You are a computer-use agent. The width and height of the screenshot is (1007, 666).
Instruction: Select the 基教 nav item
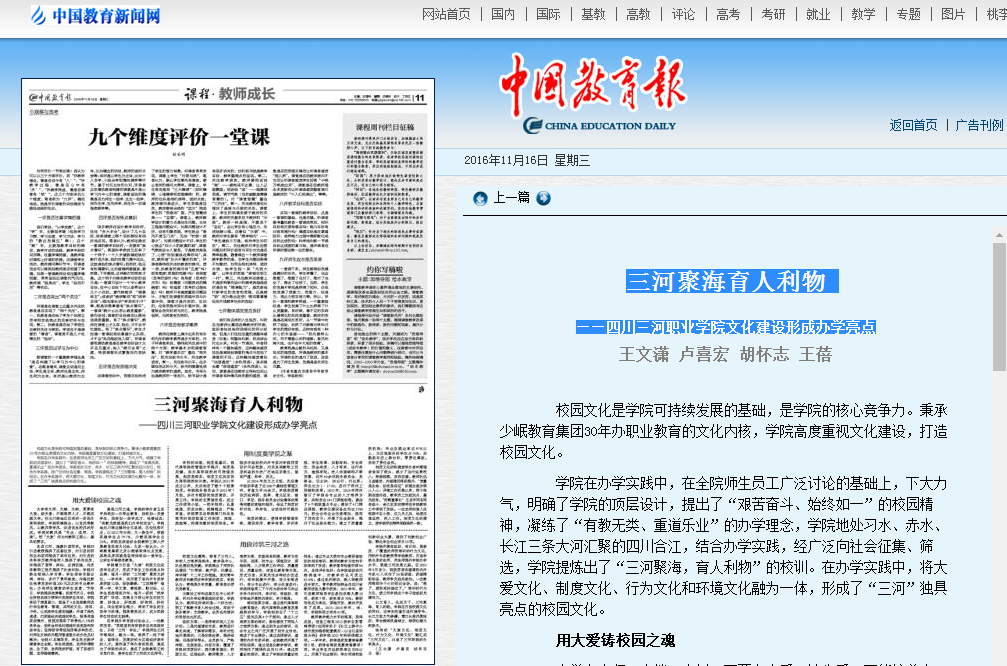click(593, 14)
